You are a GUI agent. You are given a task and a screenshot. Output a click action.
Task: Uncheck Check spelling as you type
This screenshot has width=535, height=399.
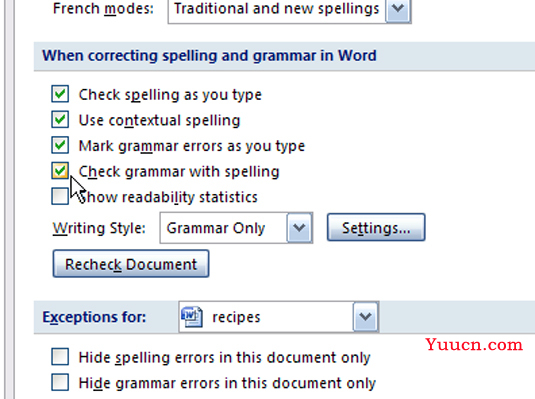pyautogui.click(x=60, y=94)
